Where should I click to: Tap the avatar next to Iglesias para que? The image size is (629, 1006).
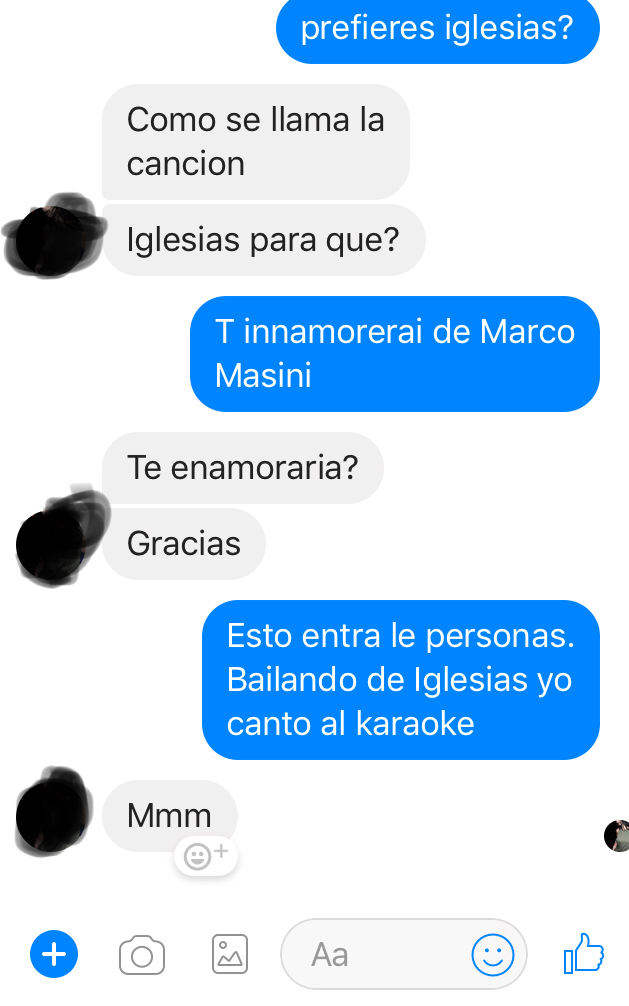pyautogui.click(x=54, y=235)
